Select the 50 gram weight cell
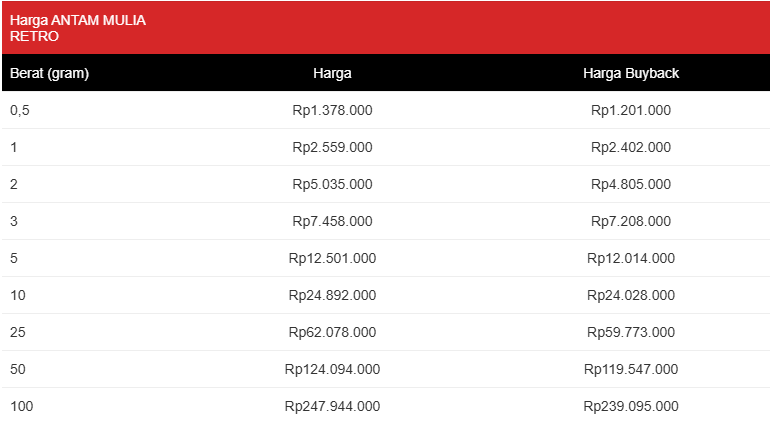This screenshot has width=773, height=440. pos(18,369)
